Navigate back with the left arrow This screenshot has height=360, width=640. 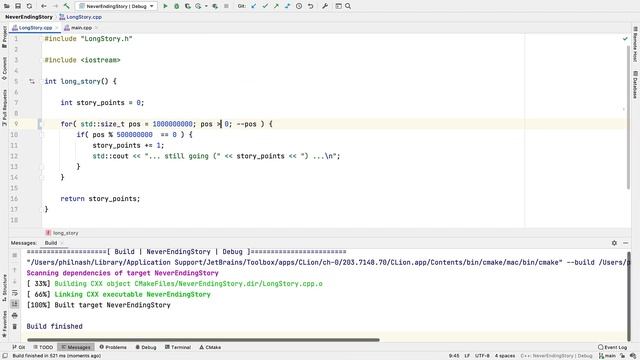coord(44,6)
